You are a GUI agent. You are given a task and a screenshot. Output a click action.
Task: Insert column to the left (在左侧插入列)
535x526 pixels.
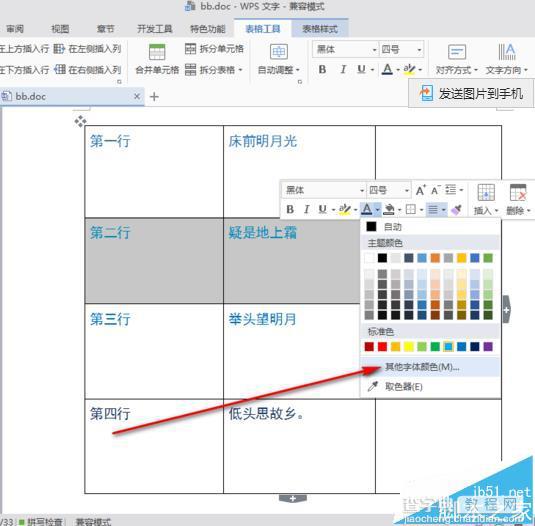[x=87, y=49]
